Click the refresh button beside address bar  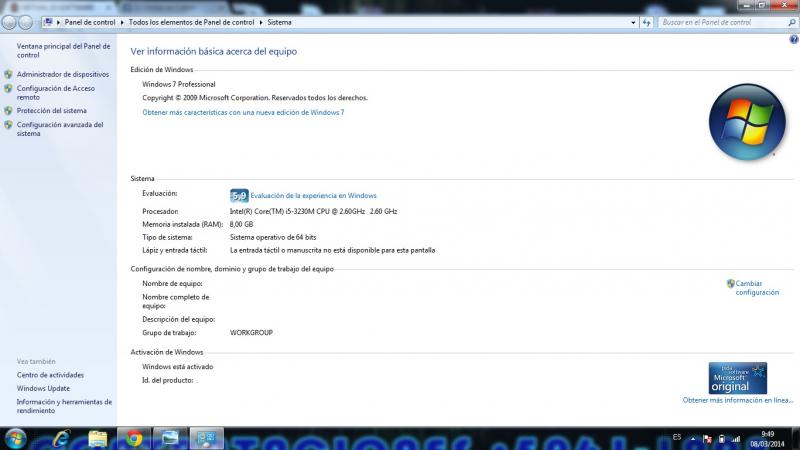click(x=646, y=22)
